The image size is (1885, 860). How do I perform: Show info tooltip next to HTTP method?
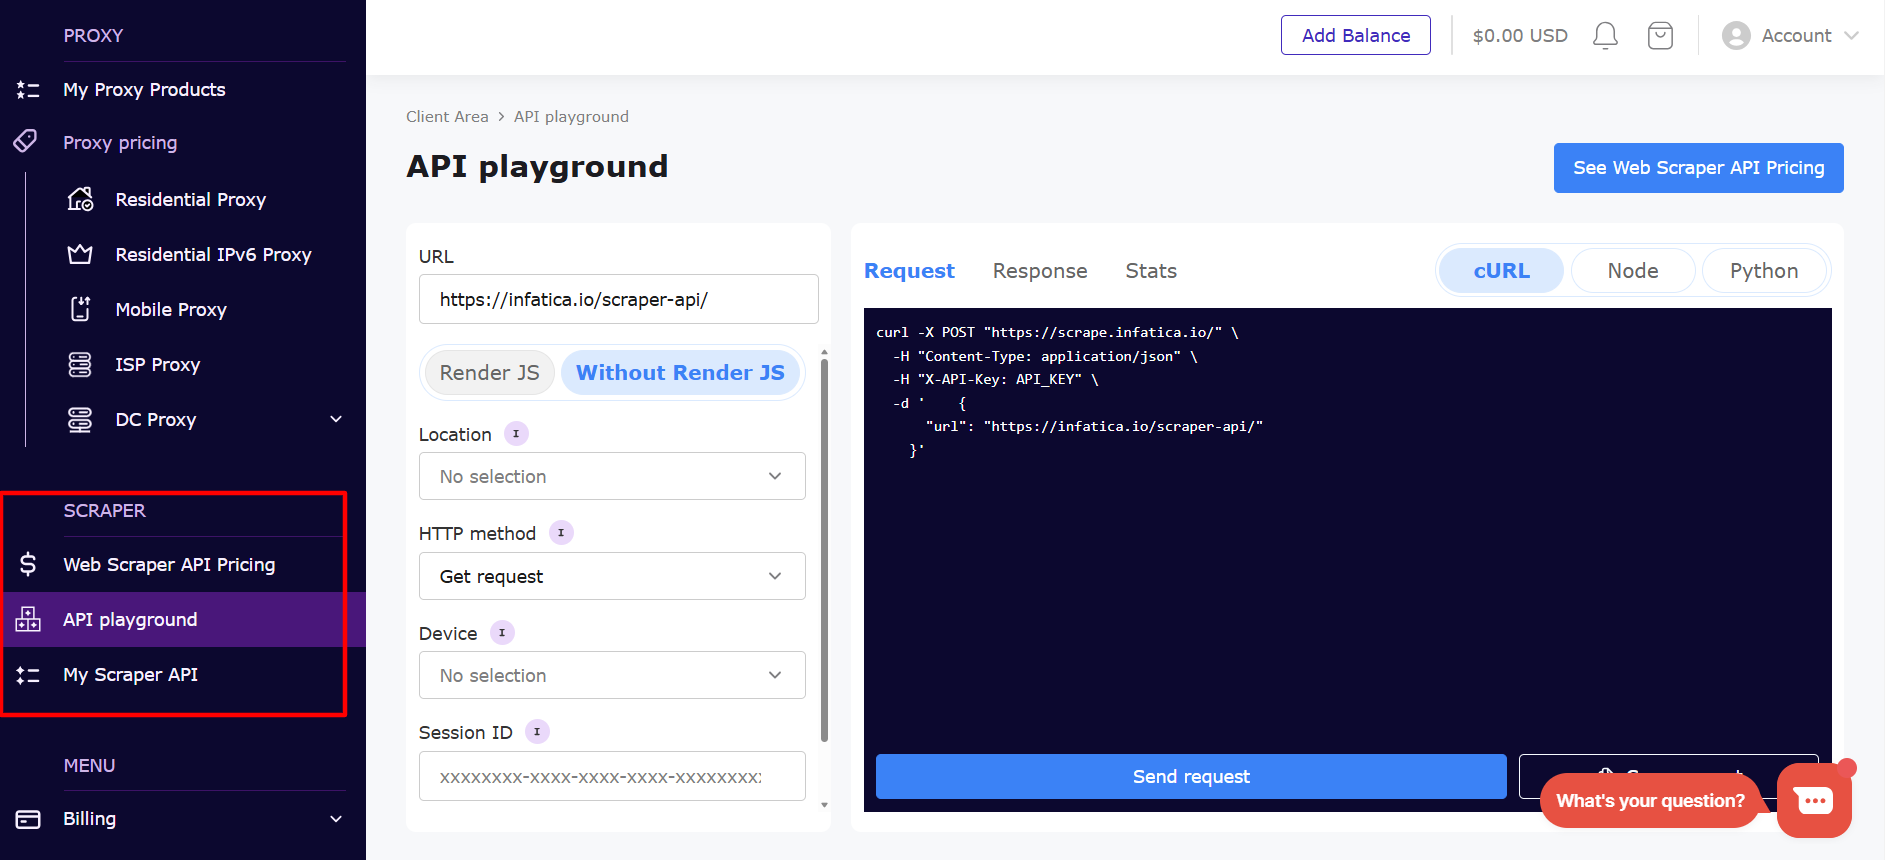point(561,532)
